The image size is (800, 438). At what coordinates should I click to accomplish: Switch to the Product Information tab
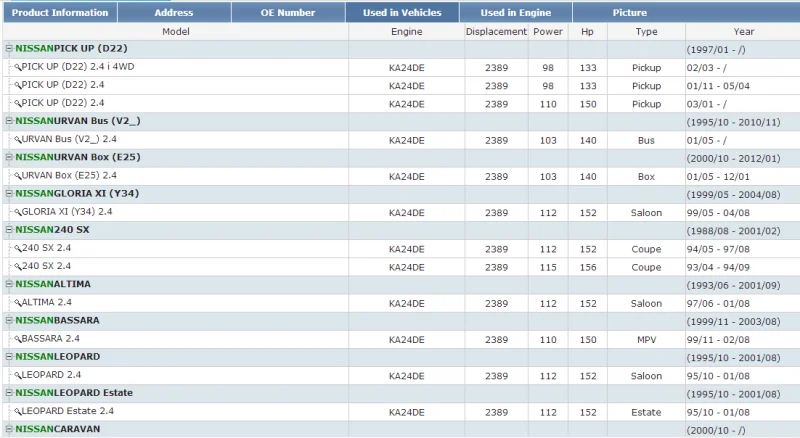click(x=60, y=13)
